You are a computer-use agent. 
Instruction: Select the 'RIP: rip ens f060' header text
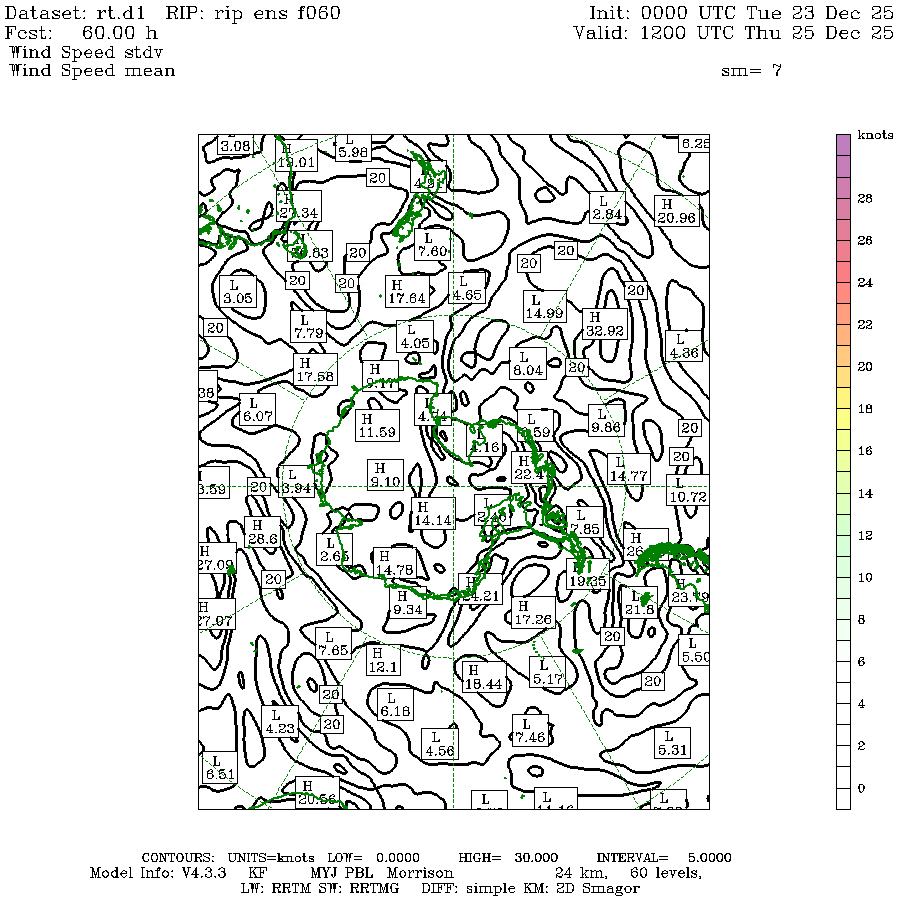point(253,13)
